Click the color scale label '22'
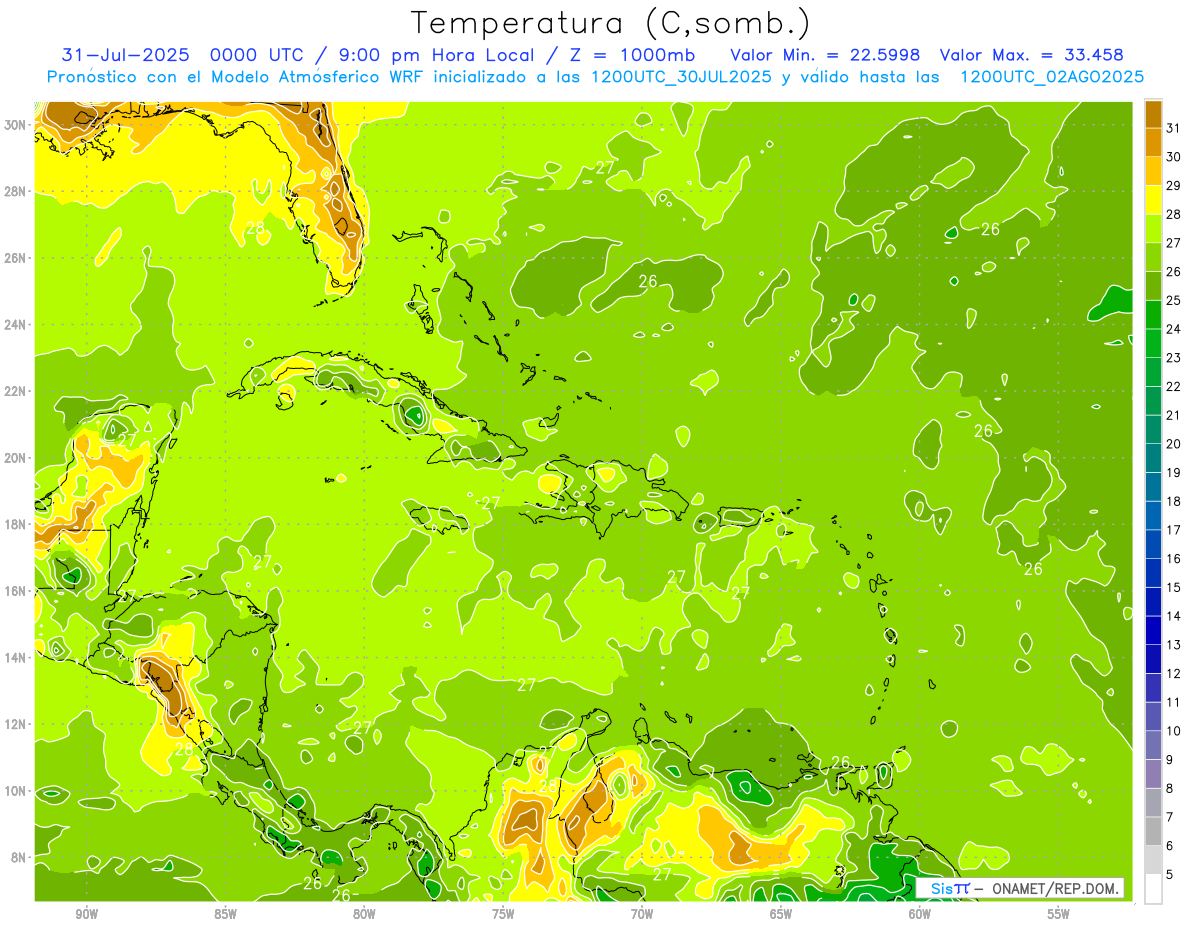The width and height of the screenshot is (1200, 927). (1174, 387)
